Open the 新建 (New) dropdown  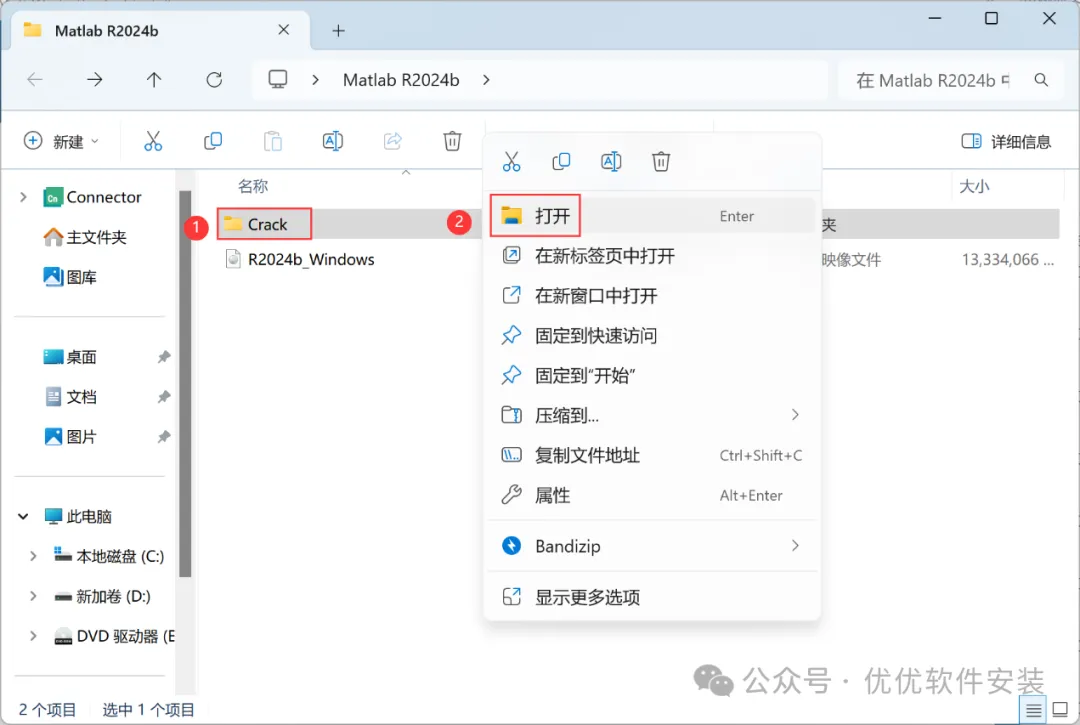point(62,141)
